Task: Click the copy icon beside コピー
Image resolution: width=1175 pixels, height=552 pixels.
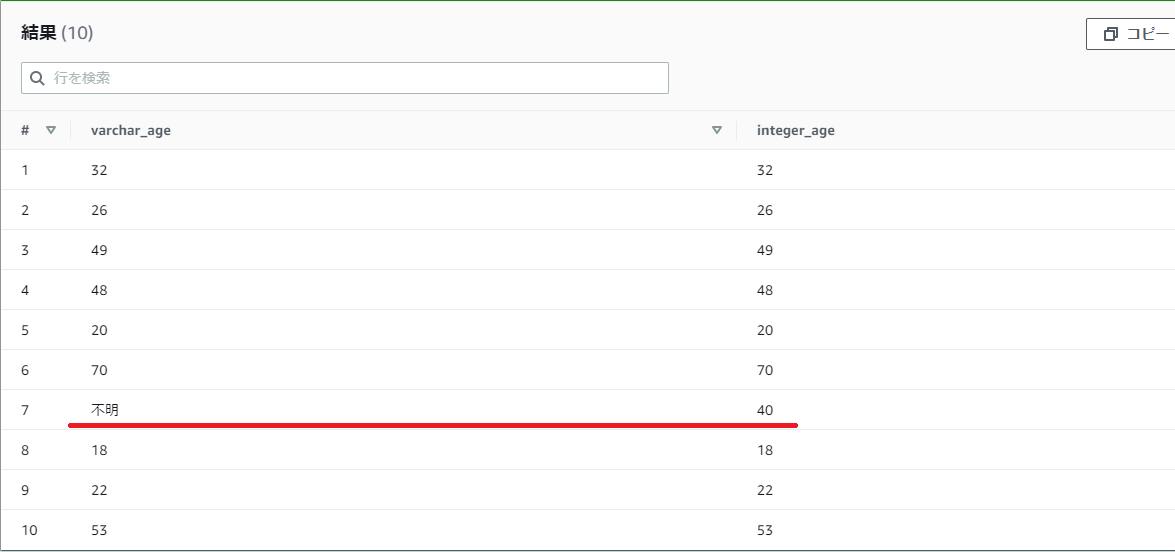Action: [x=1110, y=34]
